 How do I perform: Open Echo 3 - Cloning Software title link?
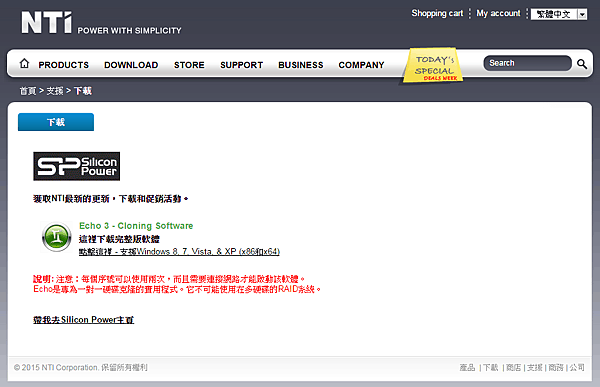point(136,226)
